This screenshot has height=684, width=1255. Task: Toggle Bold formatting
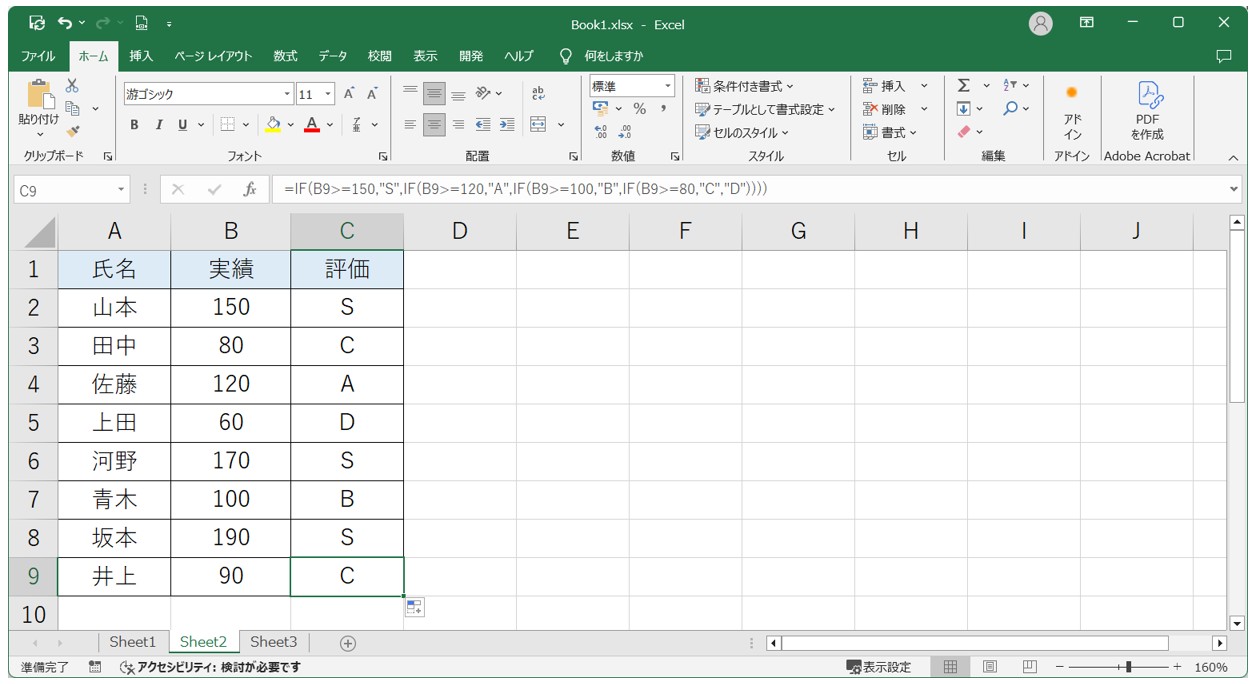tap(134, 125)
